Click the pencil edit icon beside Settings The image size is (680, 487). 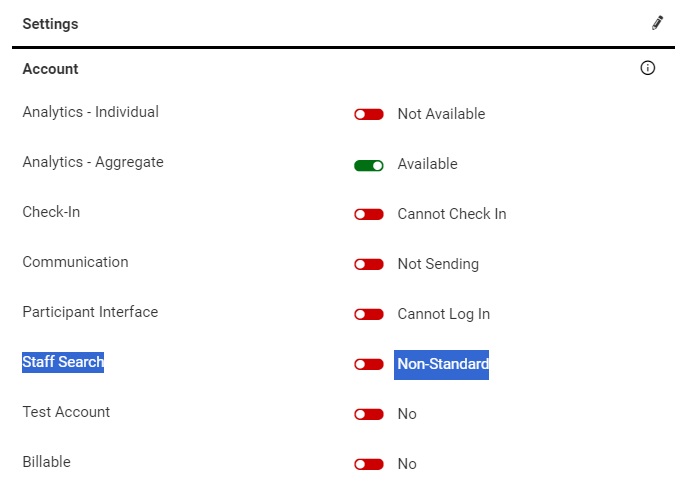(657, 23)
